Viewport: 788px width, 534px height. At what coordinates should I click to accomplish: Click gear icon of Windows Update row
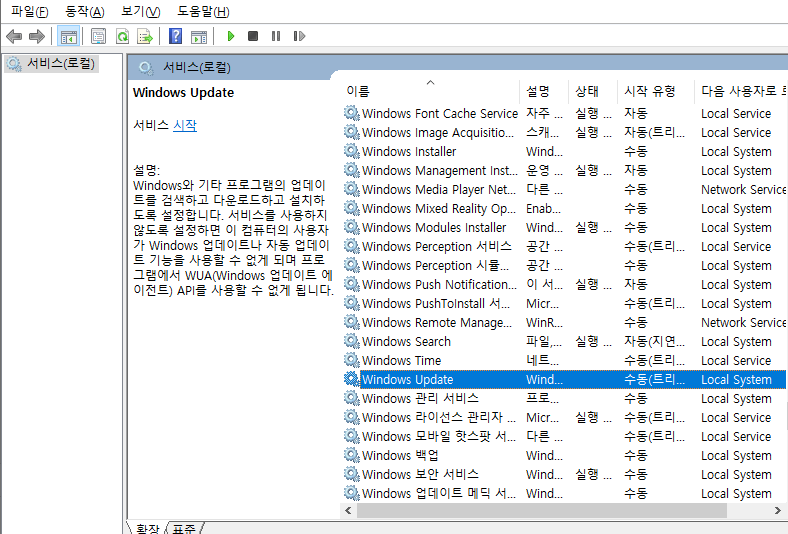[352, 379]
